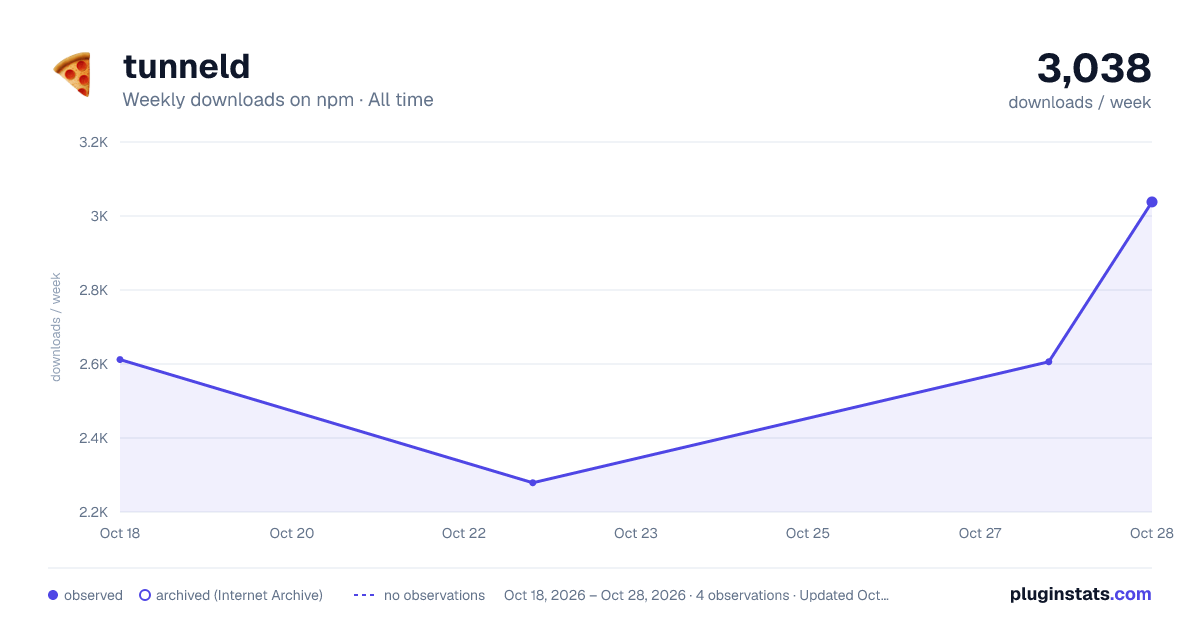Click the tunneld package title
The width and height of the screenshot is (1200, 630).
(186, 66)
